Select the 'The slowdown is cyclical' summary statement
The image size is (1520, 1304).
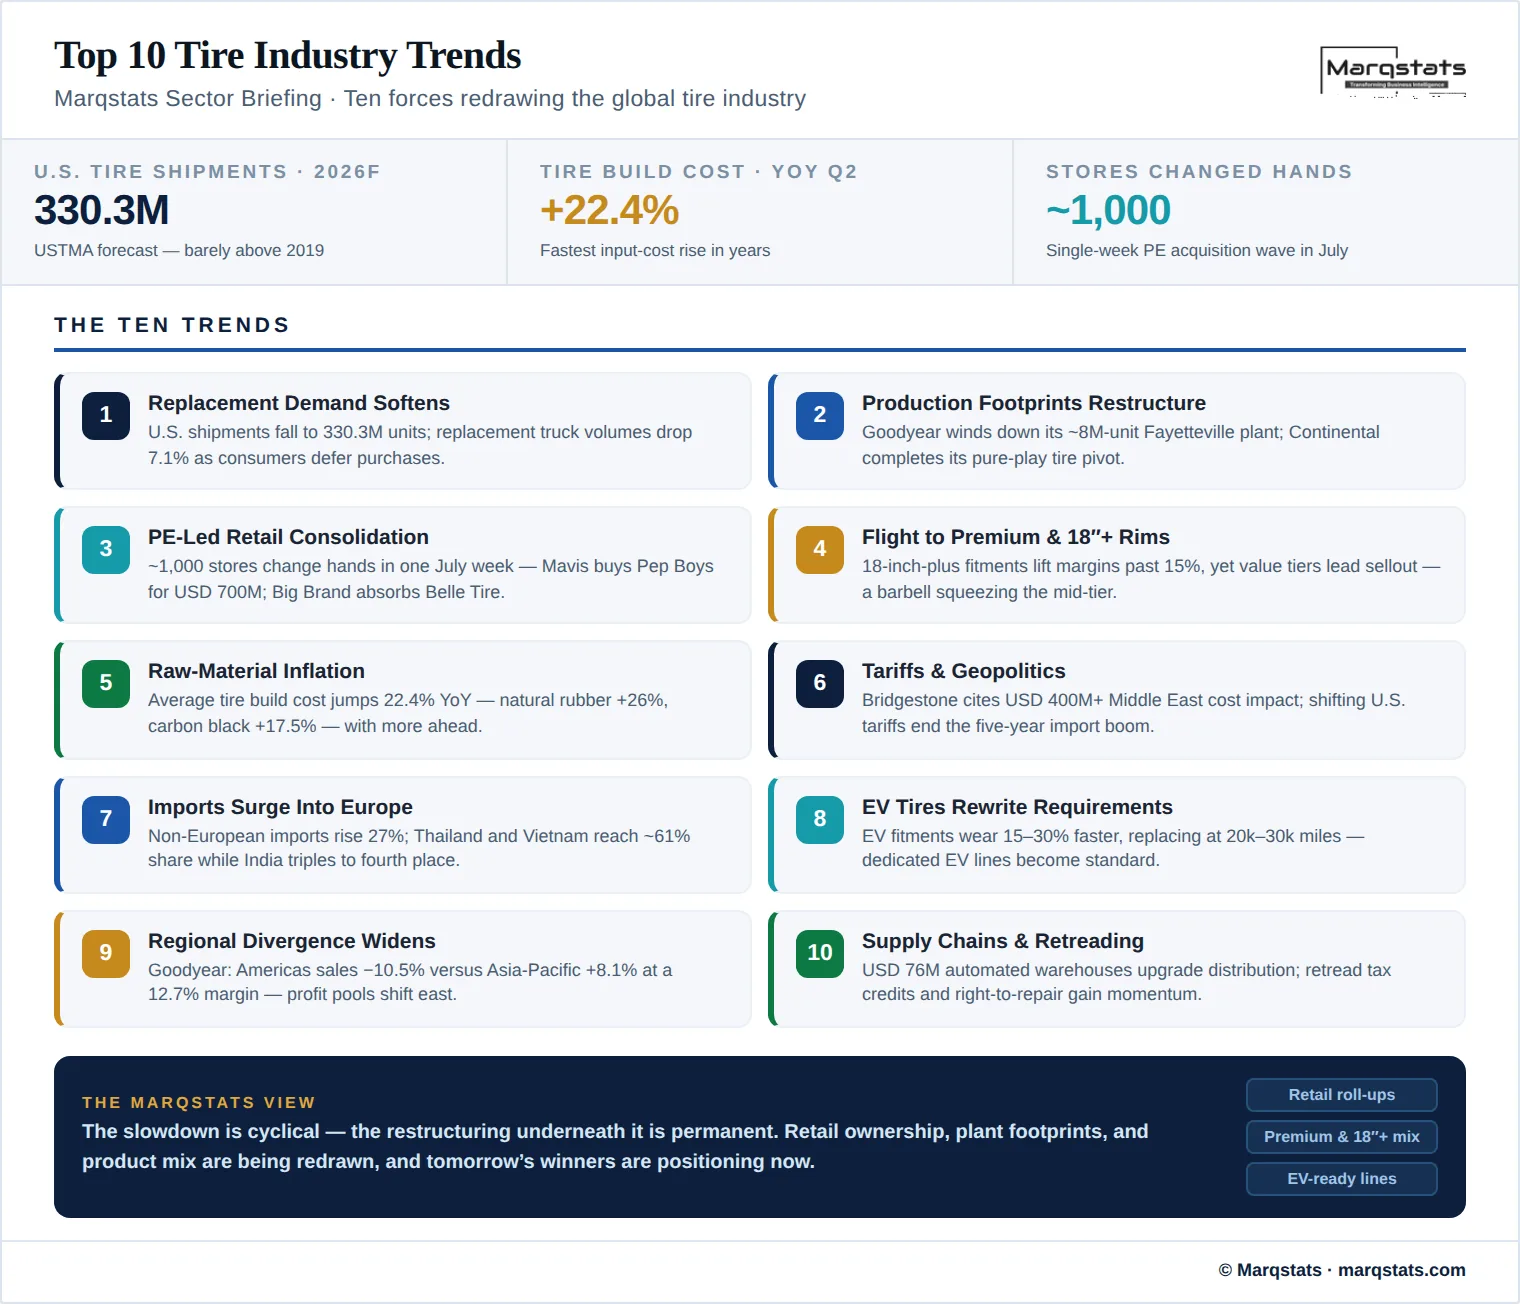click(615, 1146)
